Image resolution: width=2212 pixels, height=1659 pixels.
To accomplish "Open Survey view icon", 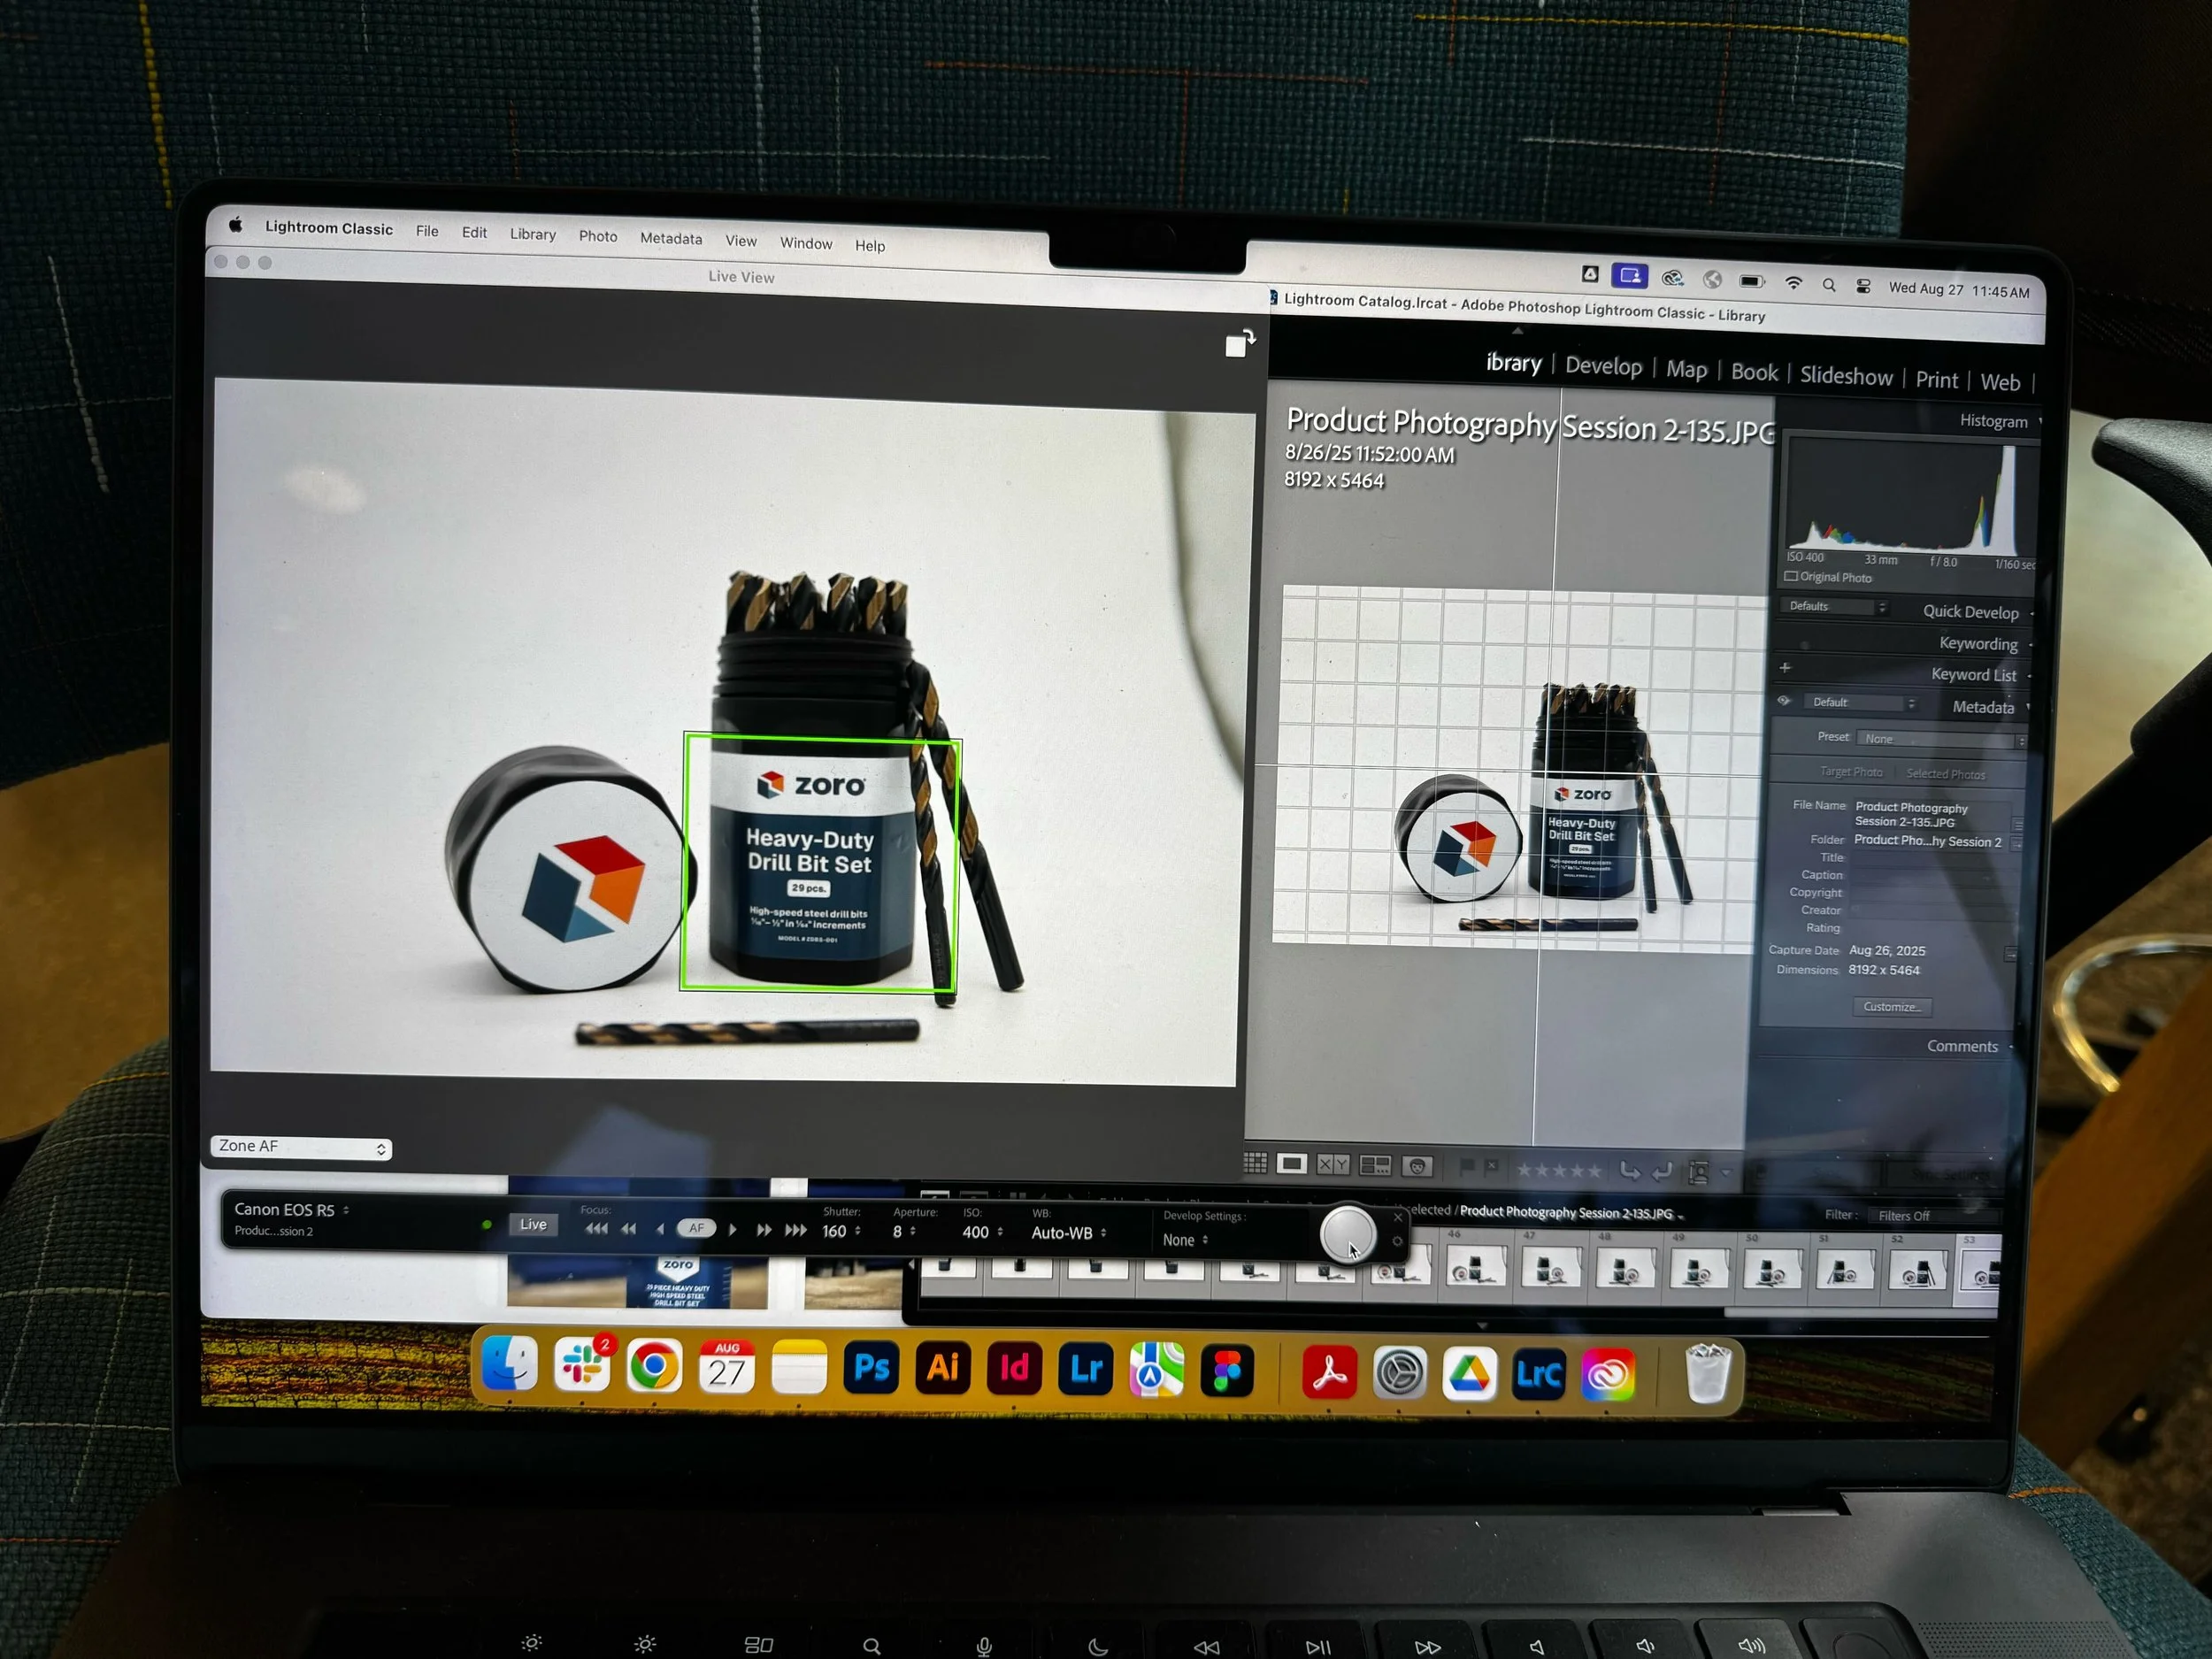I will [x=1375, y=1166].
